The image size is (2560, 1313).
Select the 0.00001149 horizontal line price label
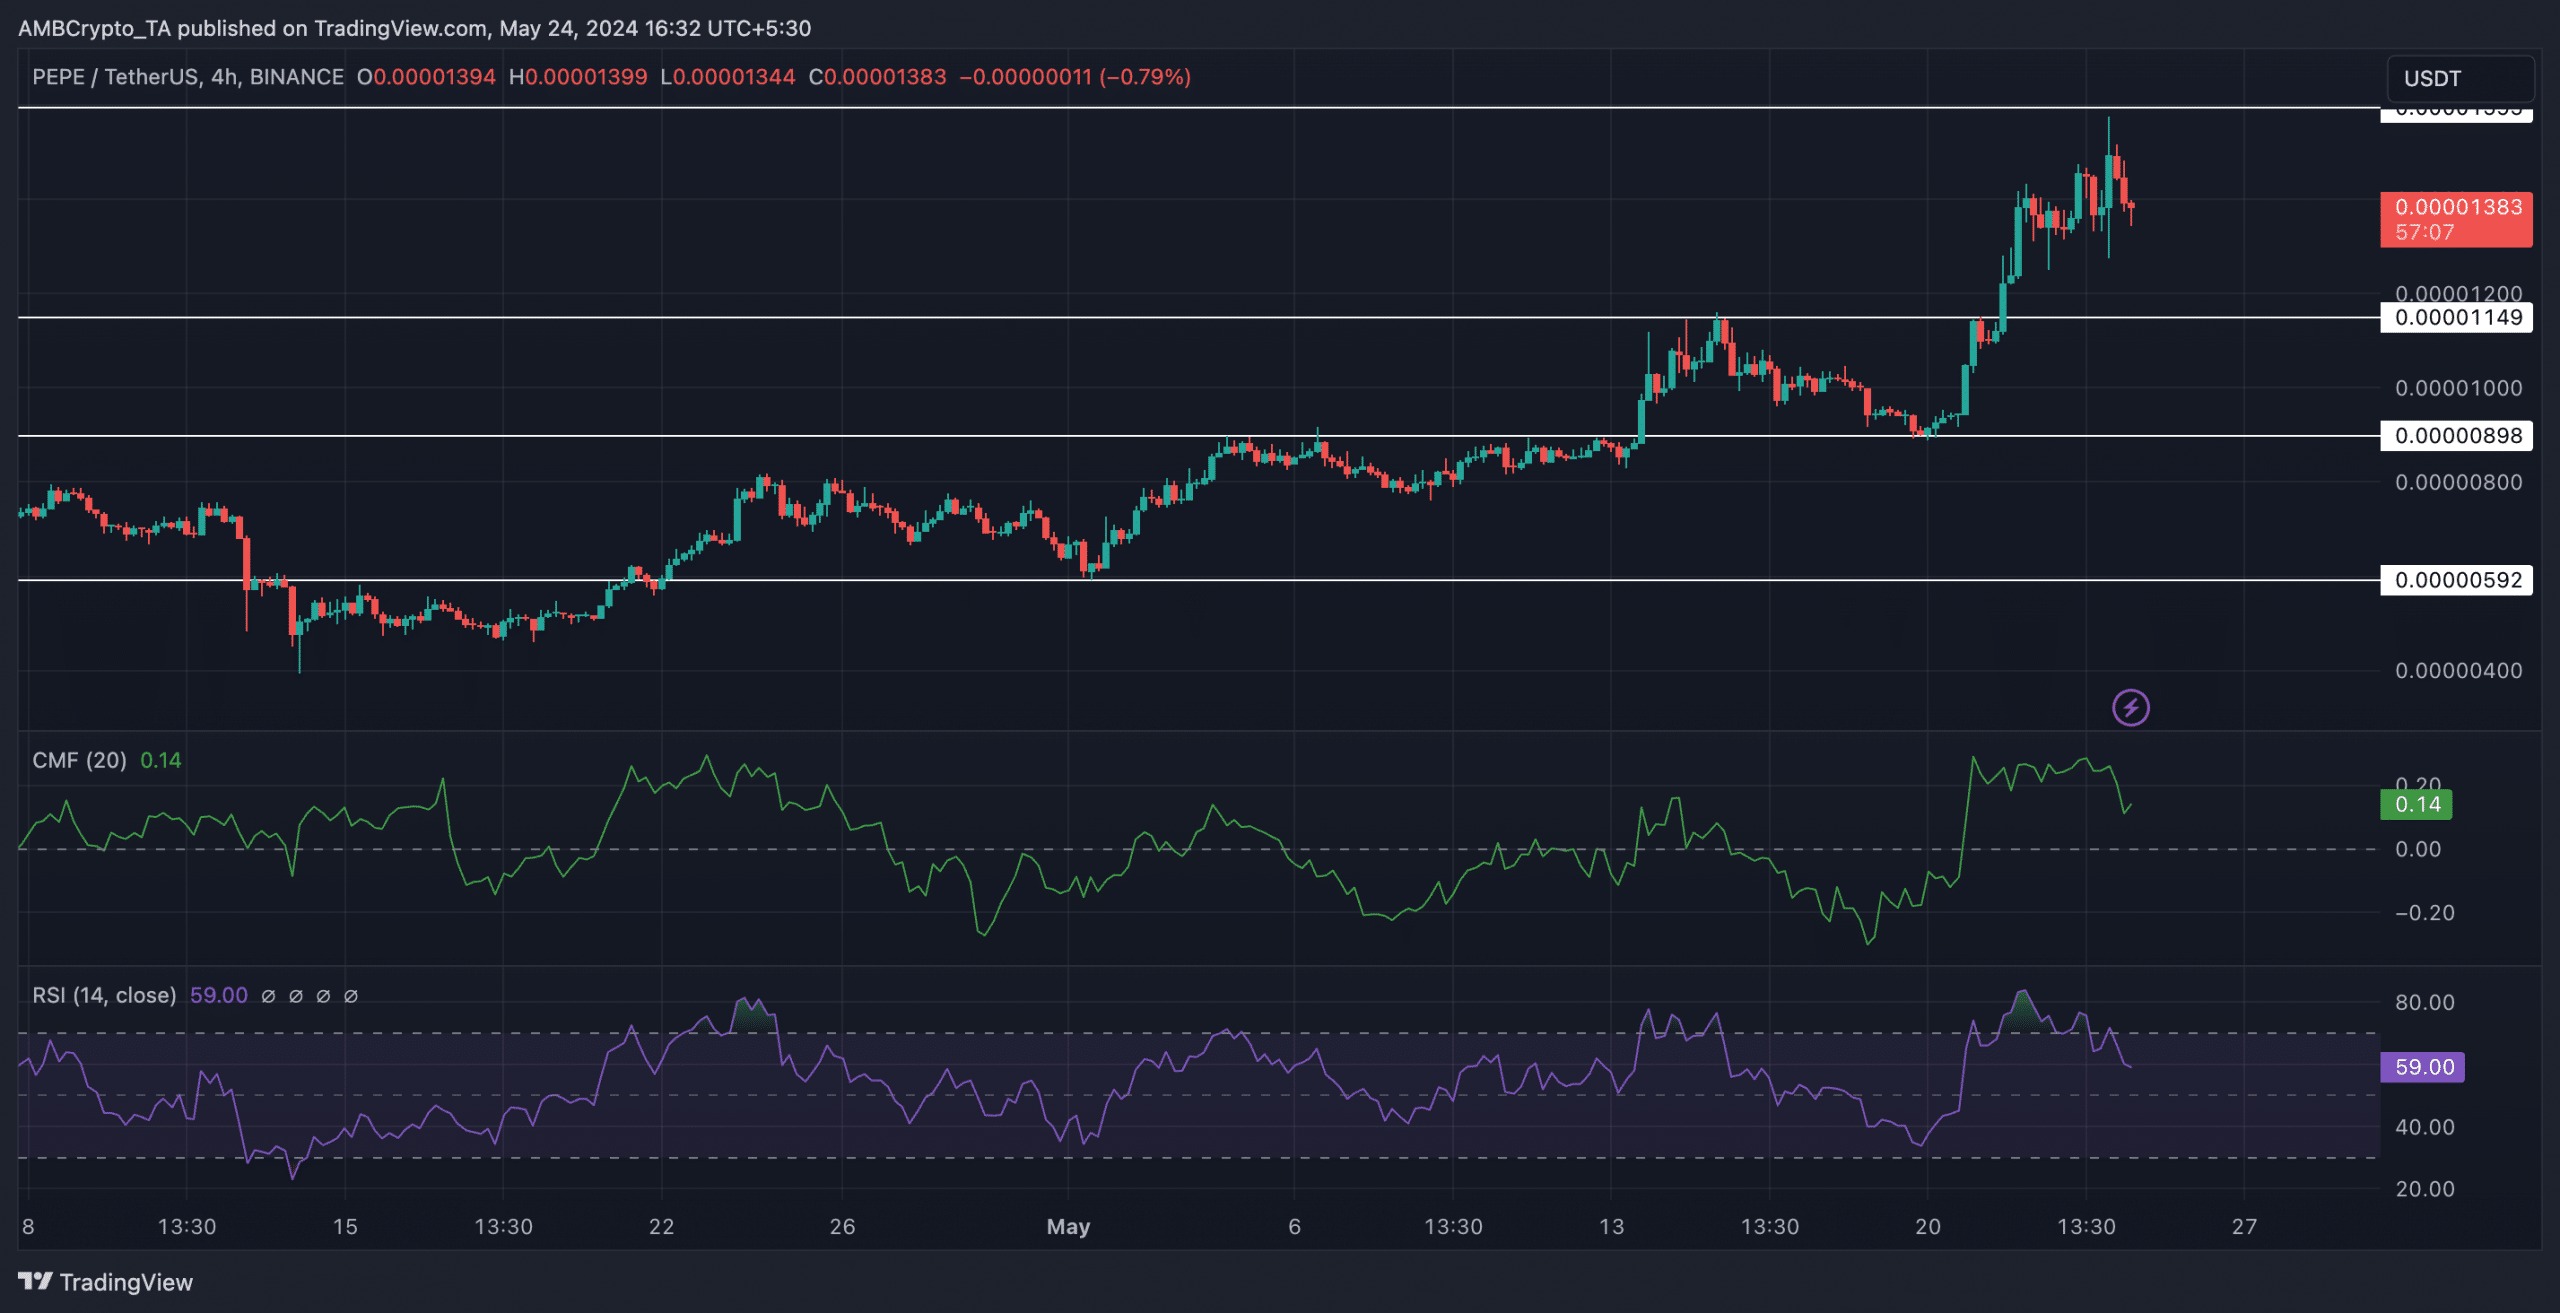(x=2456, y=318)
